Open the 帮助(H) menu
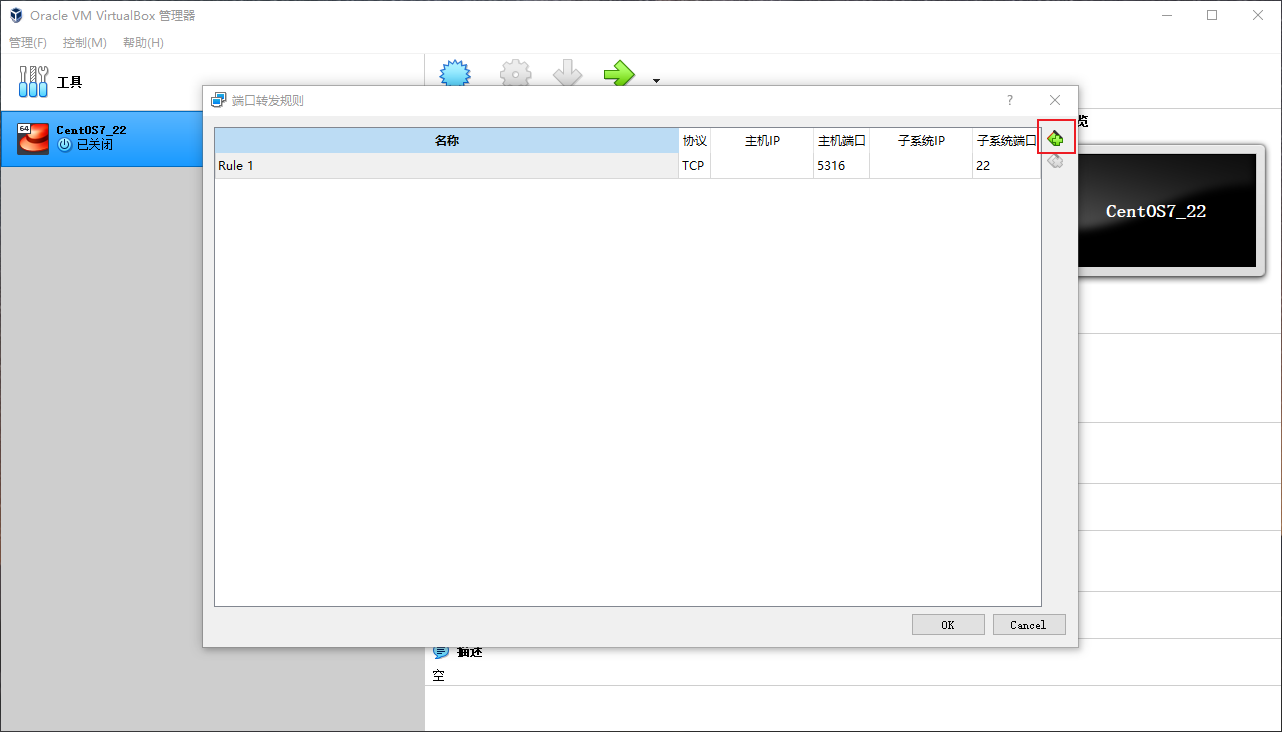Screen dimensions: 1282x732 coord(143,43)
